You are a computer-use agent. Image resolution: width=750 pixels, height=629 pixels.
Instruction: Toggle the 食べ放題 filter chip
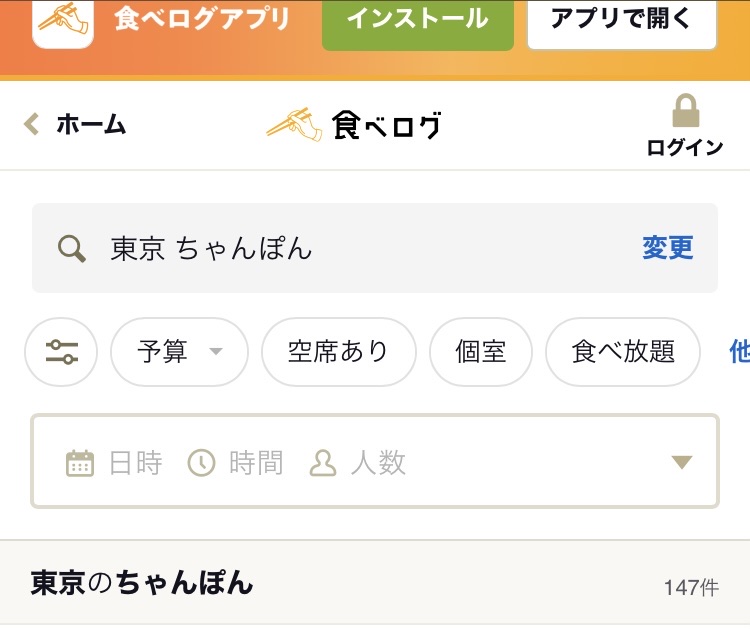(623, 352)
